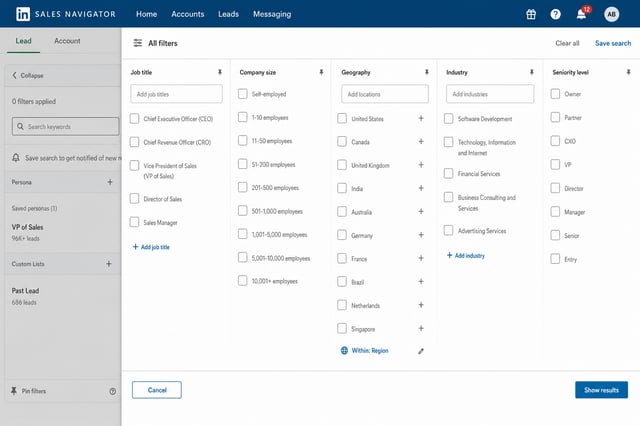Edit the Within: Region pencil icon
The image size is (640, 426).
[421, 351]
